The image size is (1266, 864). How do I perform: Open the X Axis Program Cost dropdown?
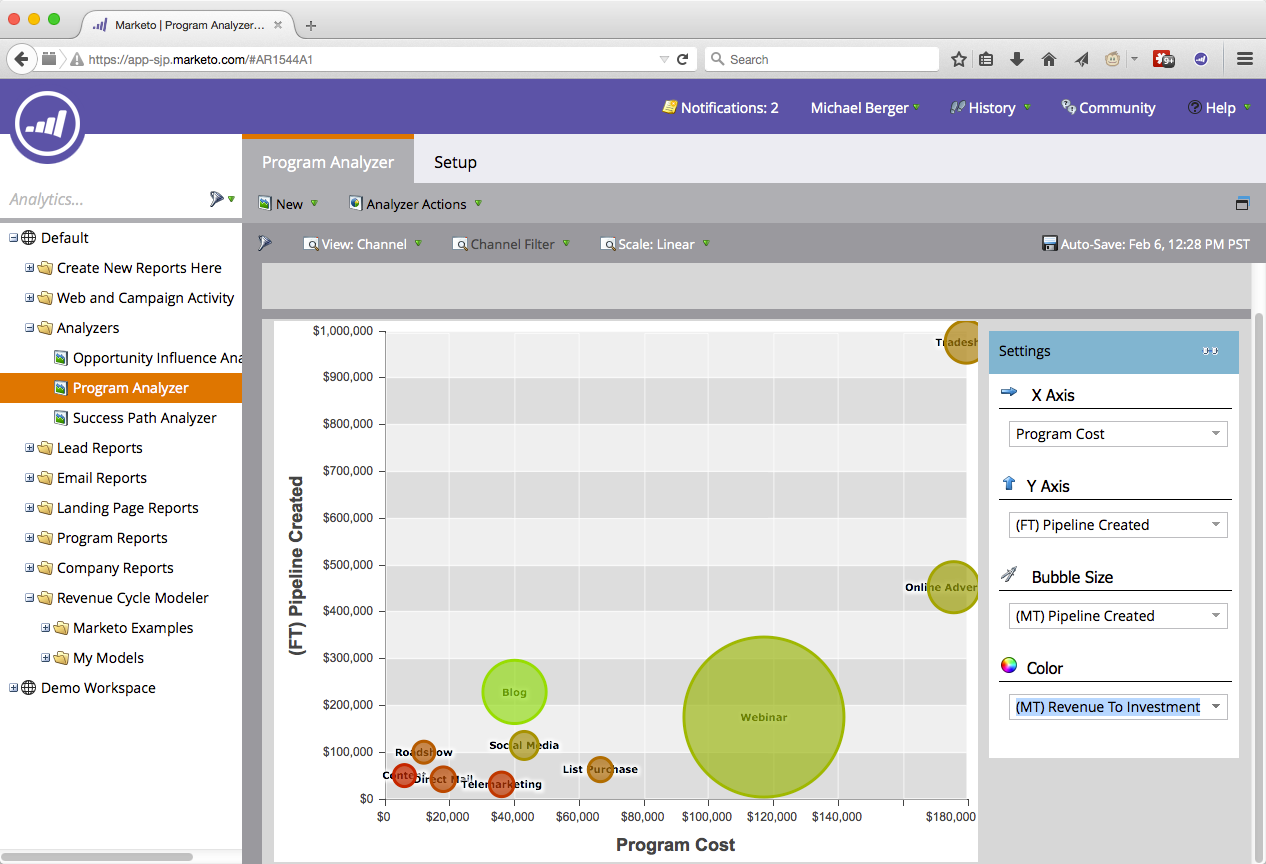click(1117, 434)
